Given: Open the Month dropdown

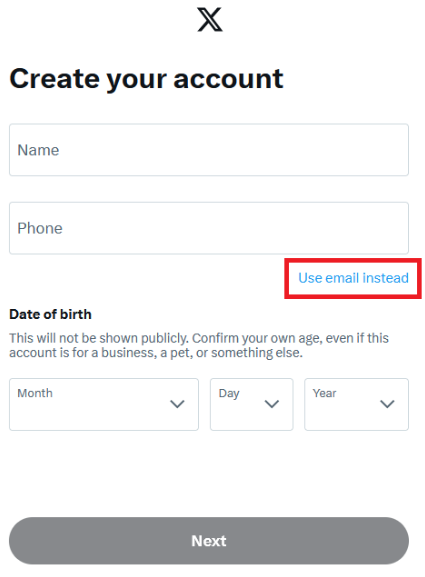Looking at the screenshot, I should pos(104,404).
